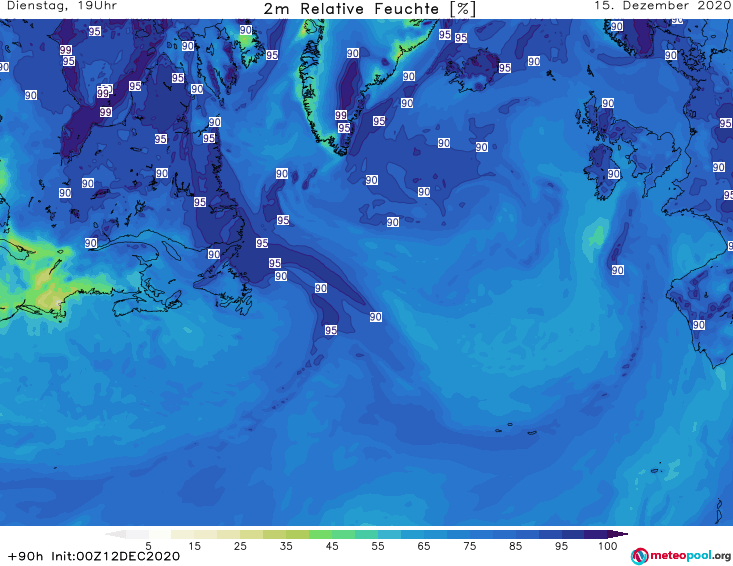This screenshot has height=566, width=733.
Task: Click the "90" contour label over Scotland
Action: click(608, 103)
